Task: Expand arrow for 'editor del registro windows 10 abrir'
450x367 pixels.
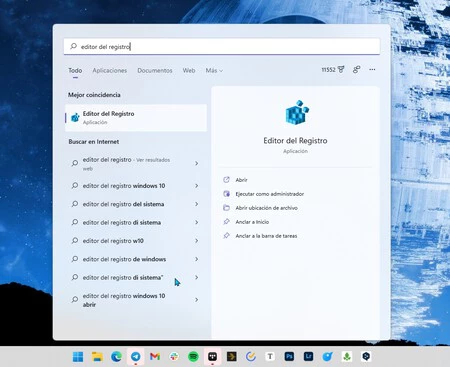Action: 197,300
